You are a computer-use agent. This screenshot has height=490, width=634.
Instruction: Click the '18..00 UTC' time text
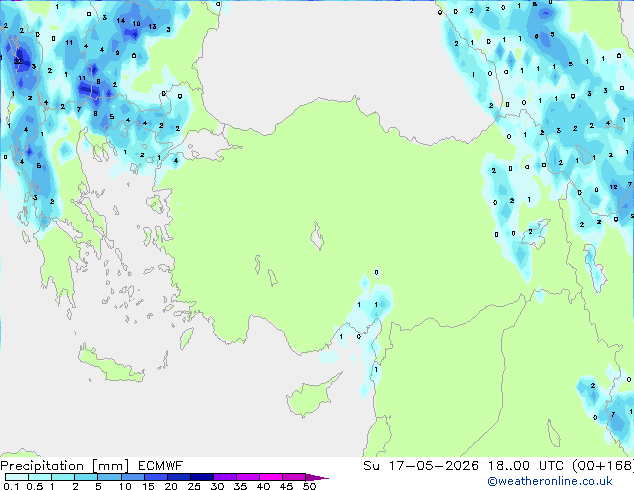(526, 466)
